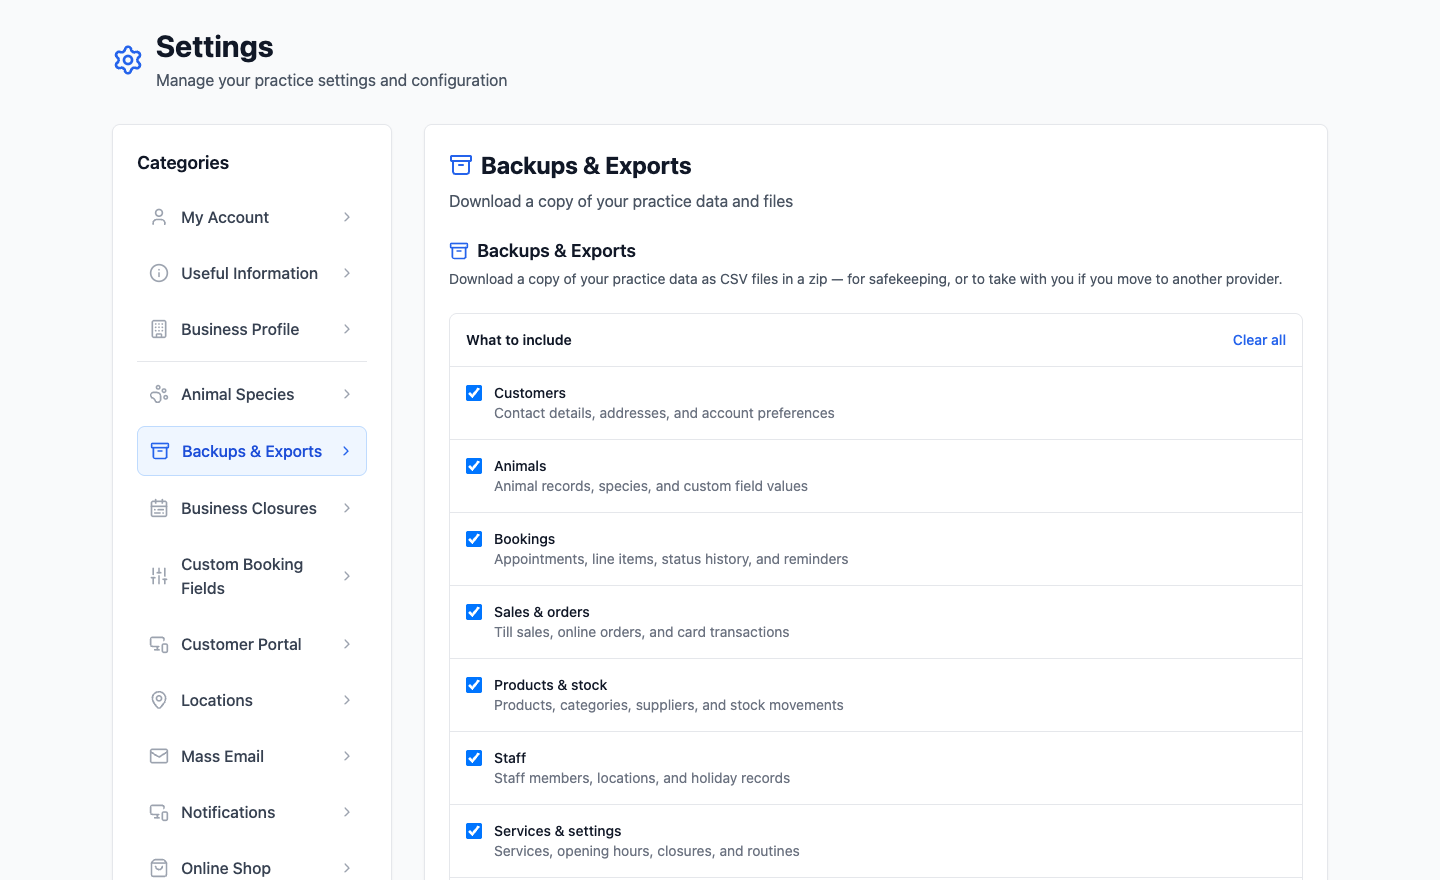This screenshot has height=880, width=1440.
Task: Click the chevron beside Animal Species
Action: 347,394
